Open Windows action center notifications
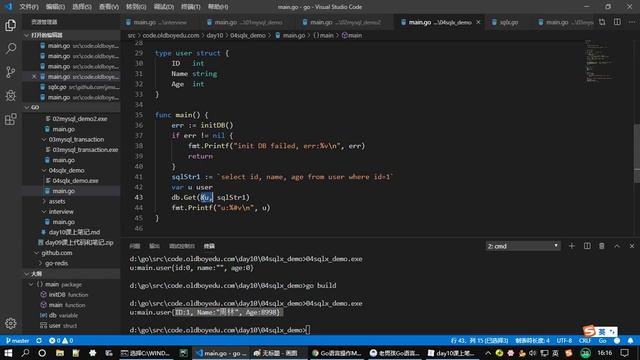Image resolution: width=640 pixels, height=360 pixels. click(x=624, y=353)
